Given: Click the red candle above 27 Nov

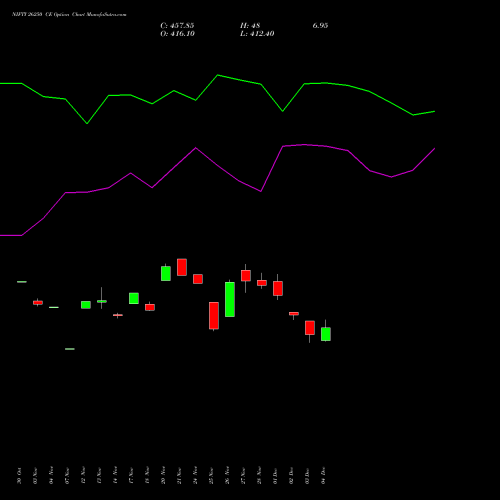Looking at the screenshot, I should pyautogui.click(x=246, y=276).
